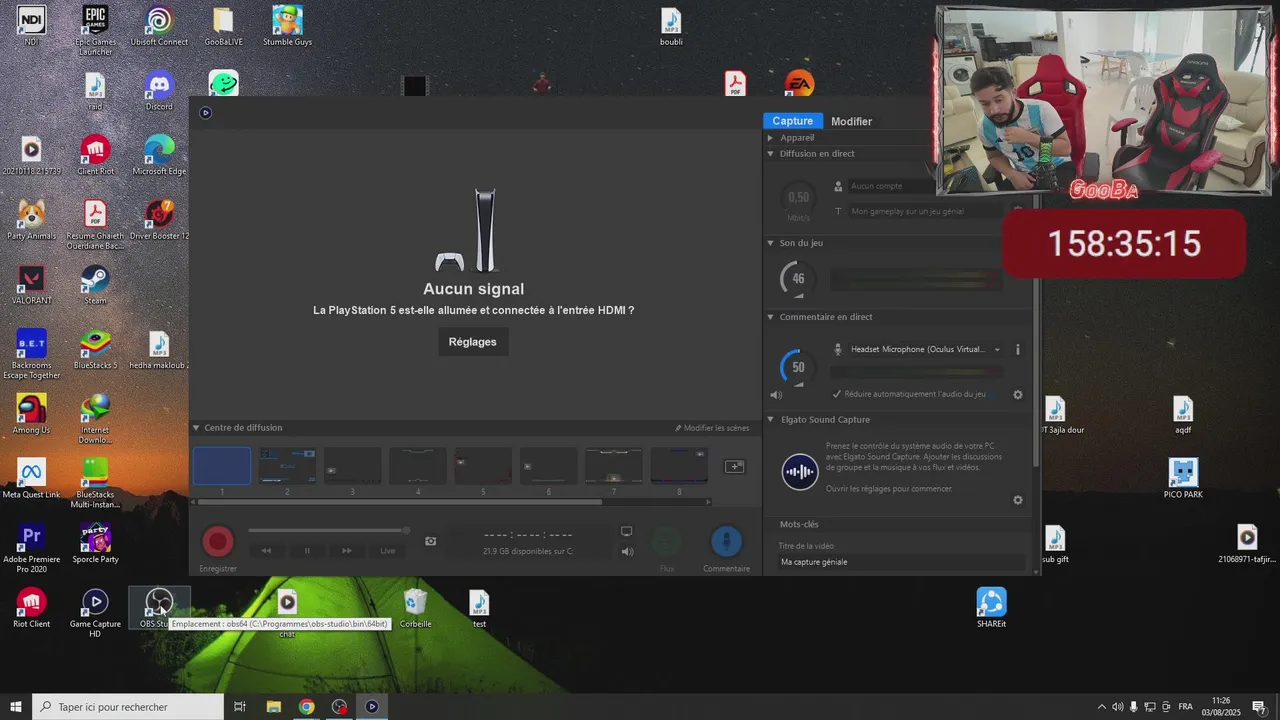
Task: Collapse the Commentaire en direct section
Action: pos(770,317)
